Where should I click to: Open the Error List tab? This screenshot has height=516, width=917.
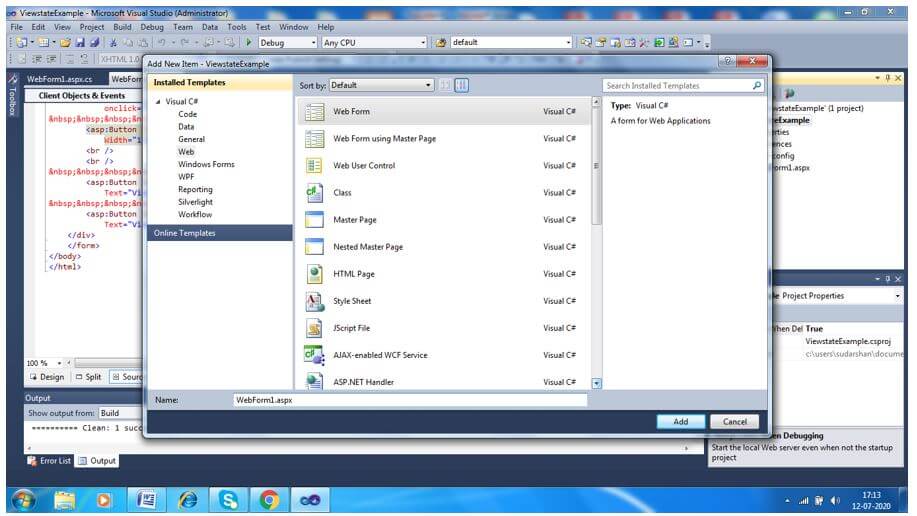(x=50, y=461)
